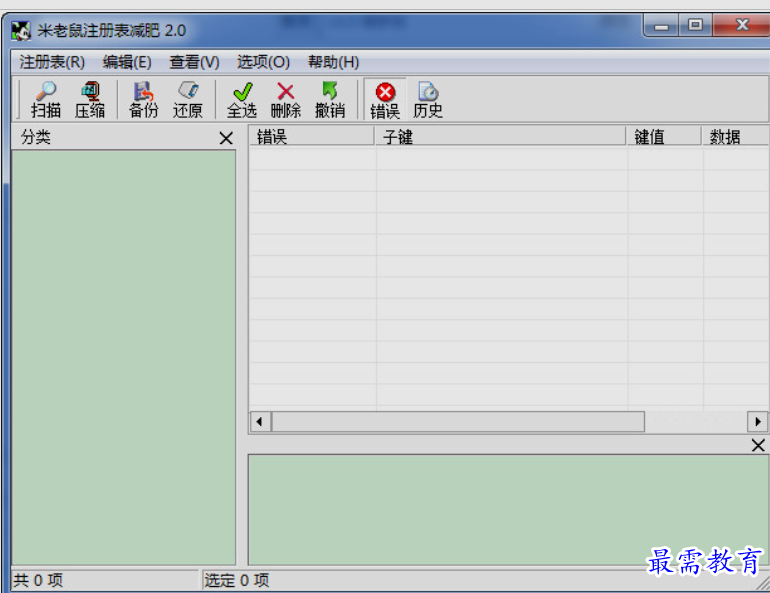Close the 分类 category panel
The height and width of the screenshot is (593, 770).
[226, 138]
